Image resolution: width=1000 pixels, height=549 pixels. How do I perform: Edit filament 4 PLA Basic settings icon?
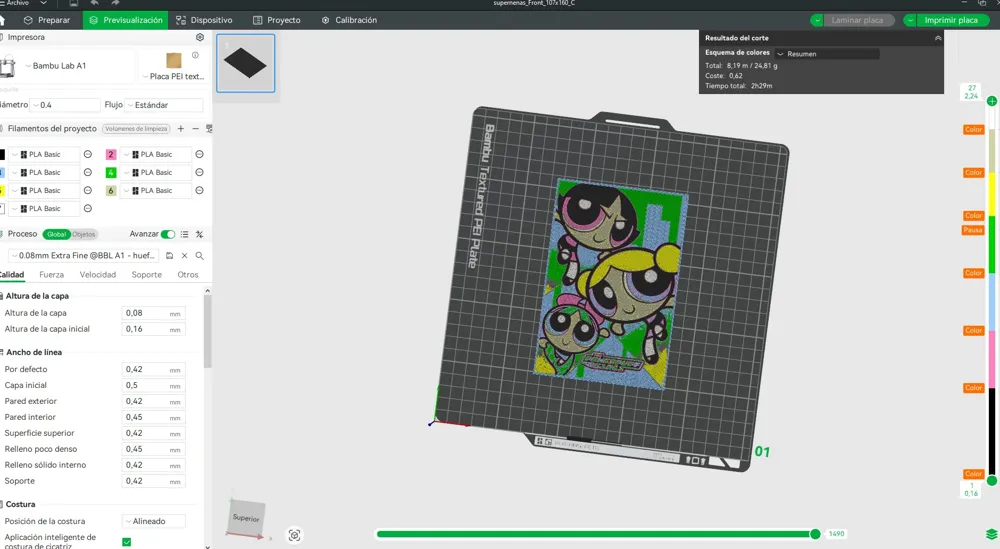coord(199,172)
